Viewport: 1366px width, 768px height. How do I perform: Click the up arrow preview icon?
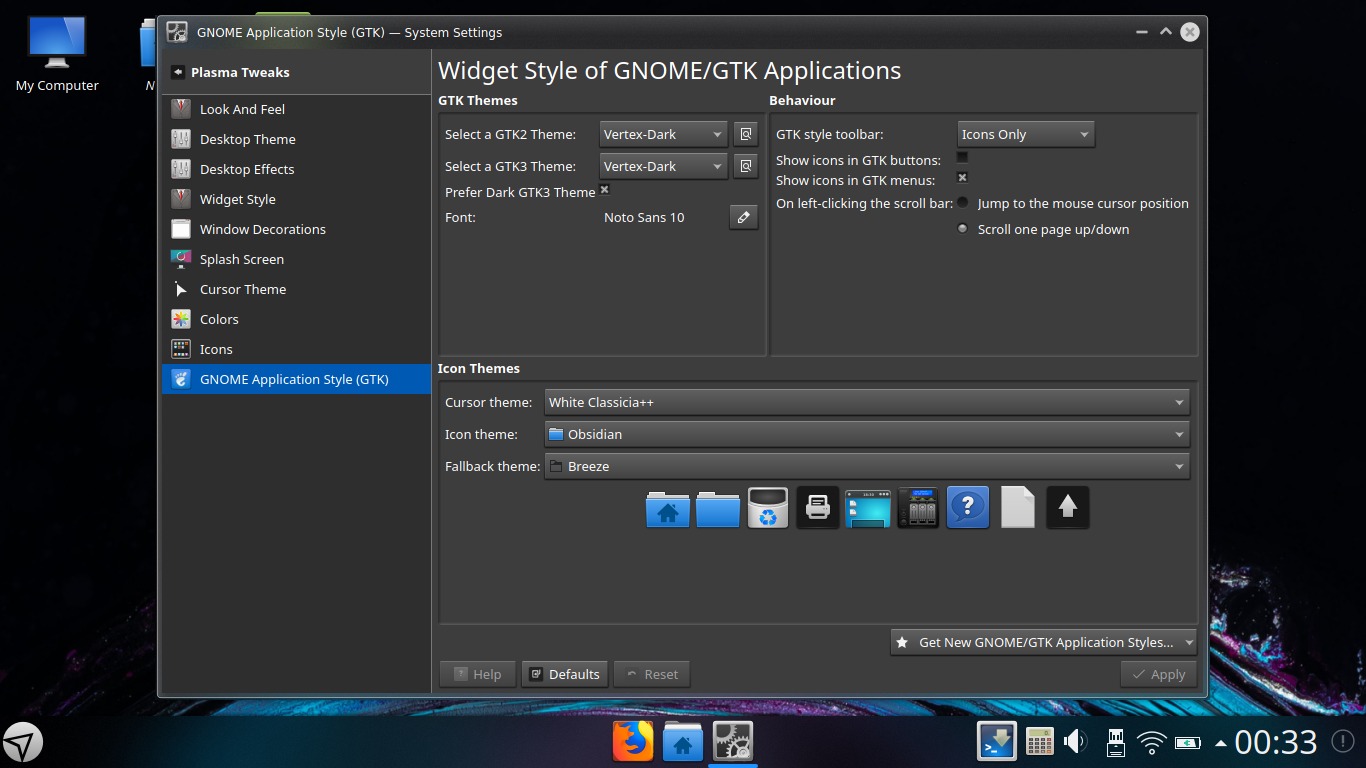click(1068, 508)
